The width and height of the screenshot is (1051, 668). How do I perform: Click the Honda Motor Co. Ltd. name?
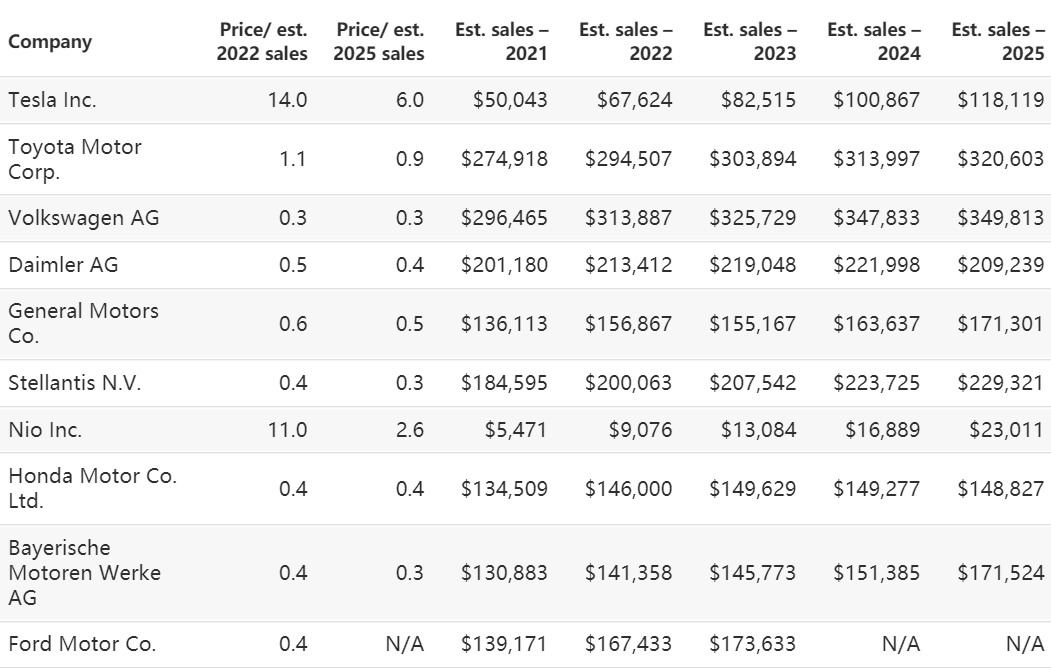92,488
